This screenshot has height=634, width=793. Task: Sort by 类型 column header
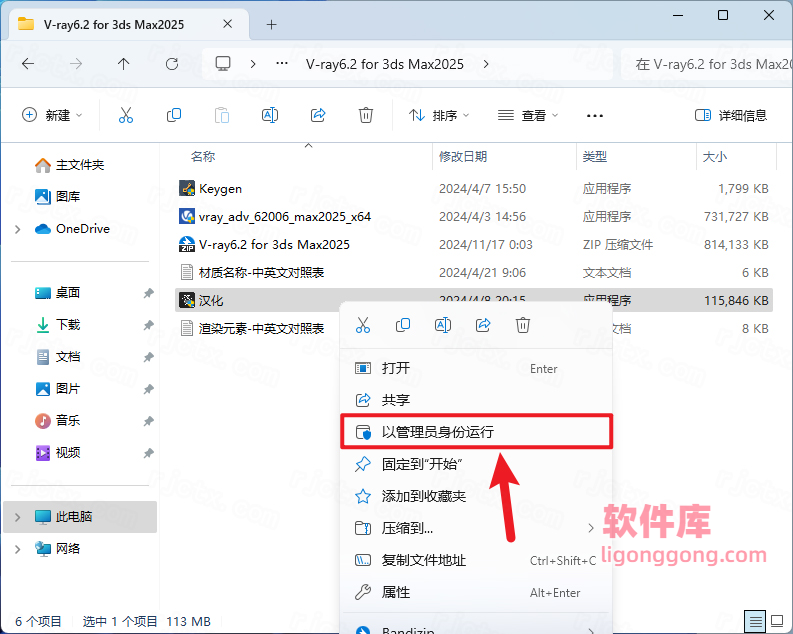pyautogui.click(x=594, y=157)
